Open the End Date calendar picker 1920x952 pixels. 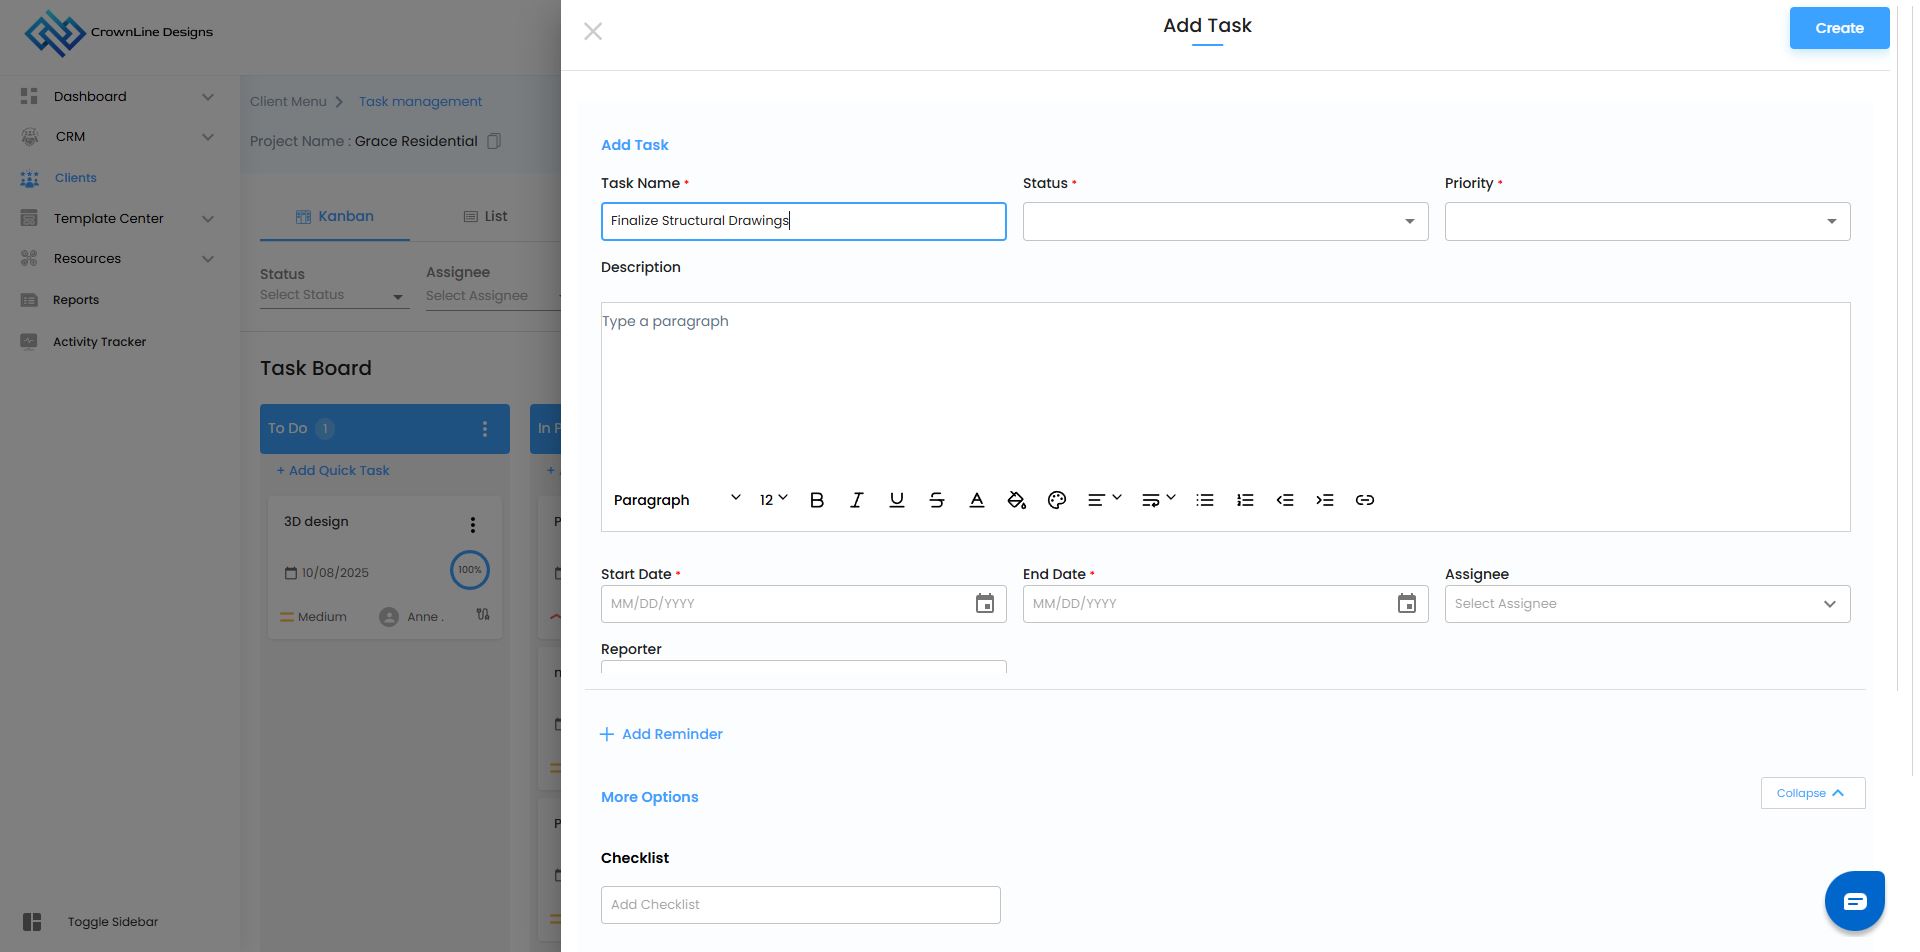point(1406,604)
